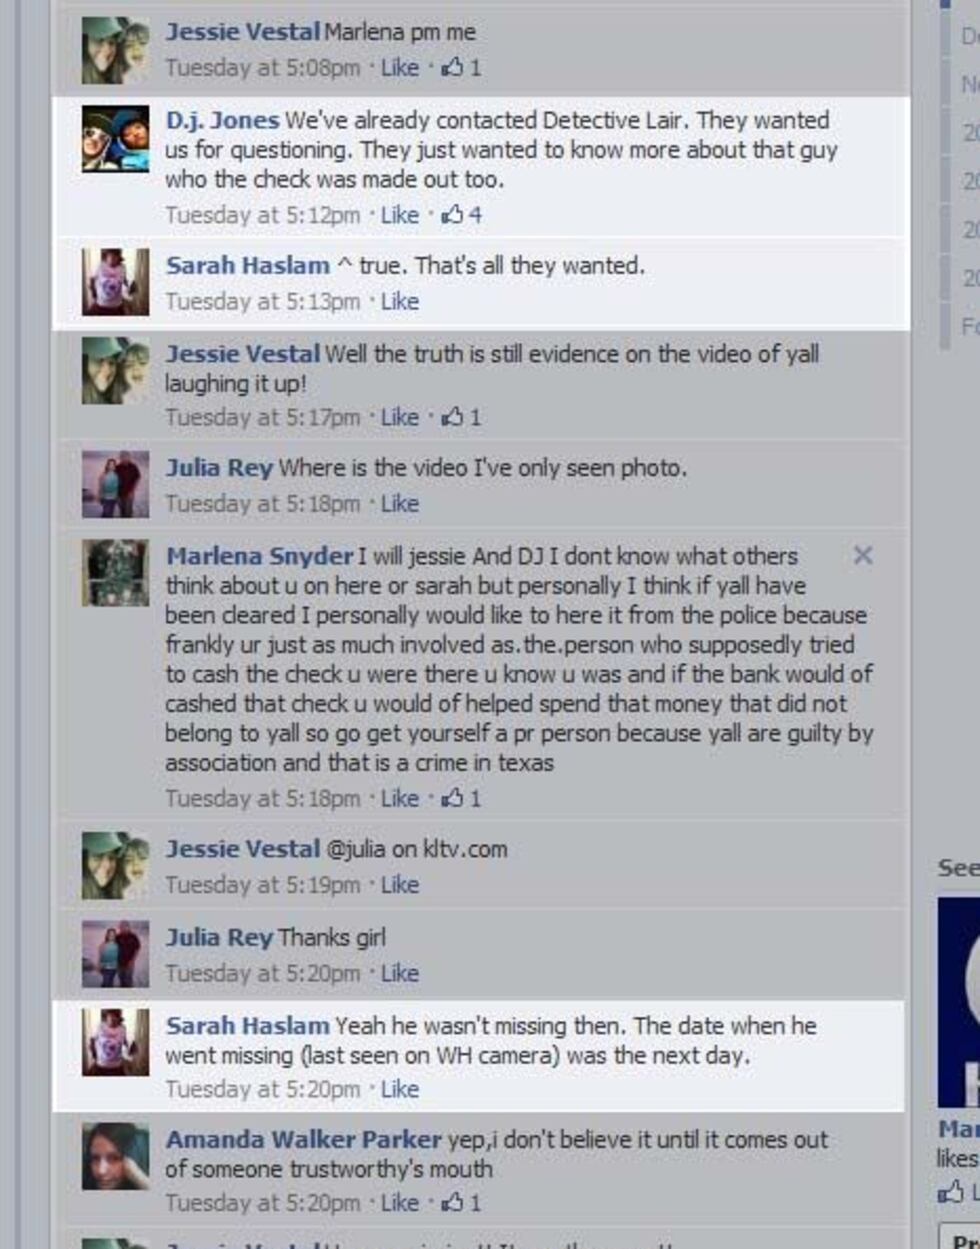
Task: Open Julia Rey's avatar next to 'Where is the video'
Action: pyautogui.click(x=116, y=485)
